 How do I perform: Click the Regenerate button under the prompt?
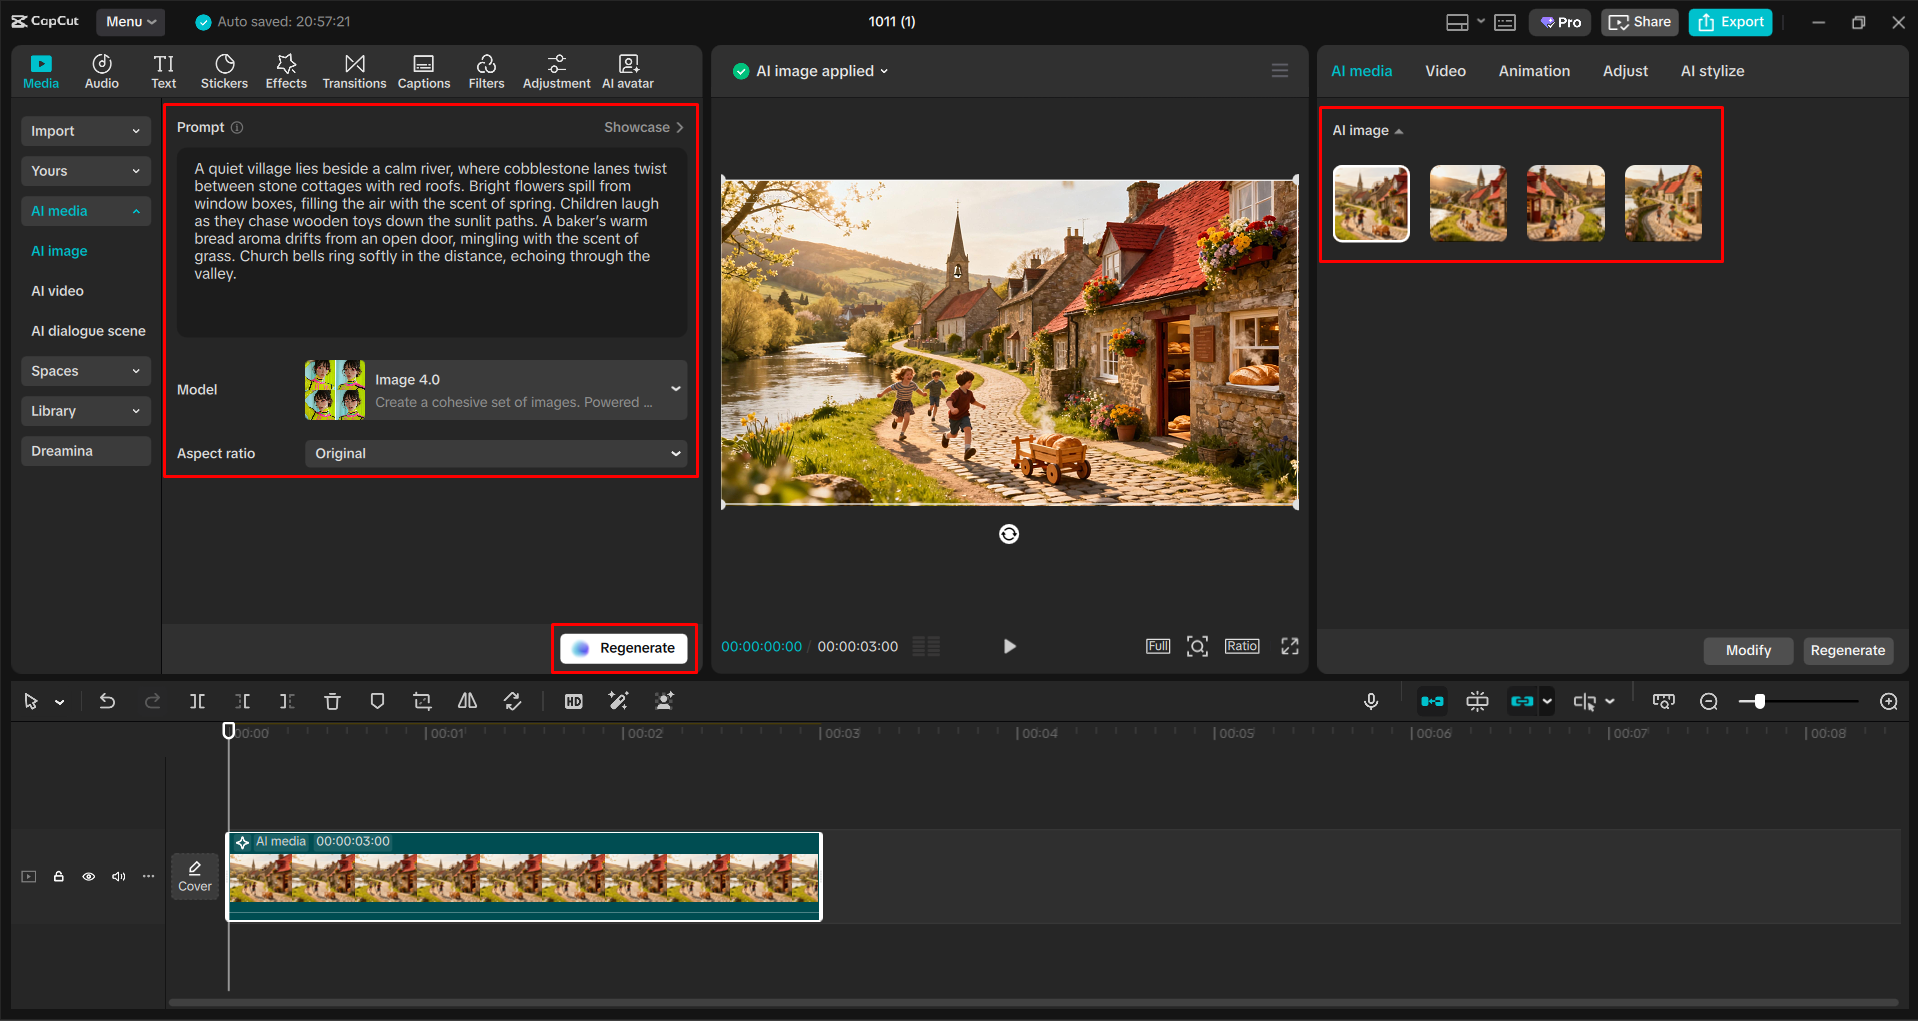point(623,647)
